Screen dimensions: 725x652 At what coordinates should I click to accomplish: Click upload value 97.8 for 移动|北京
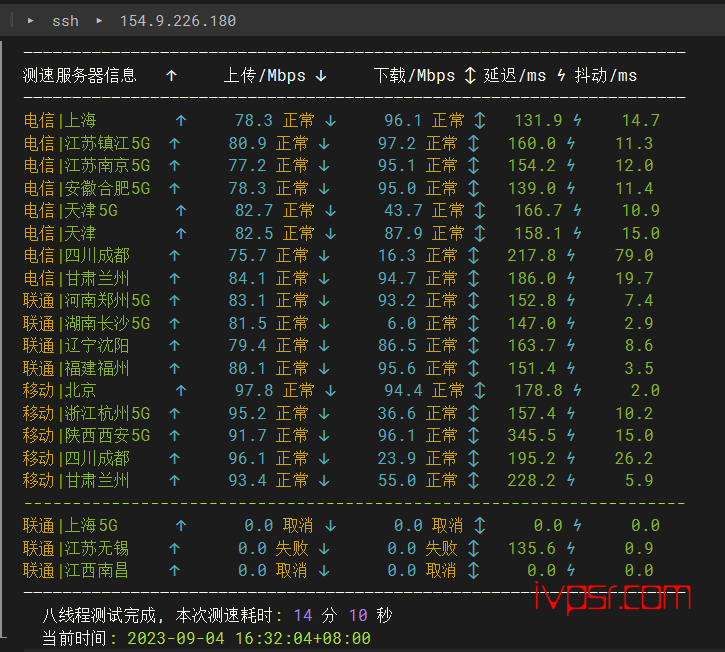254,391
